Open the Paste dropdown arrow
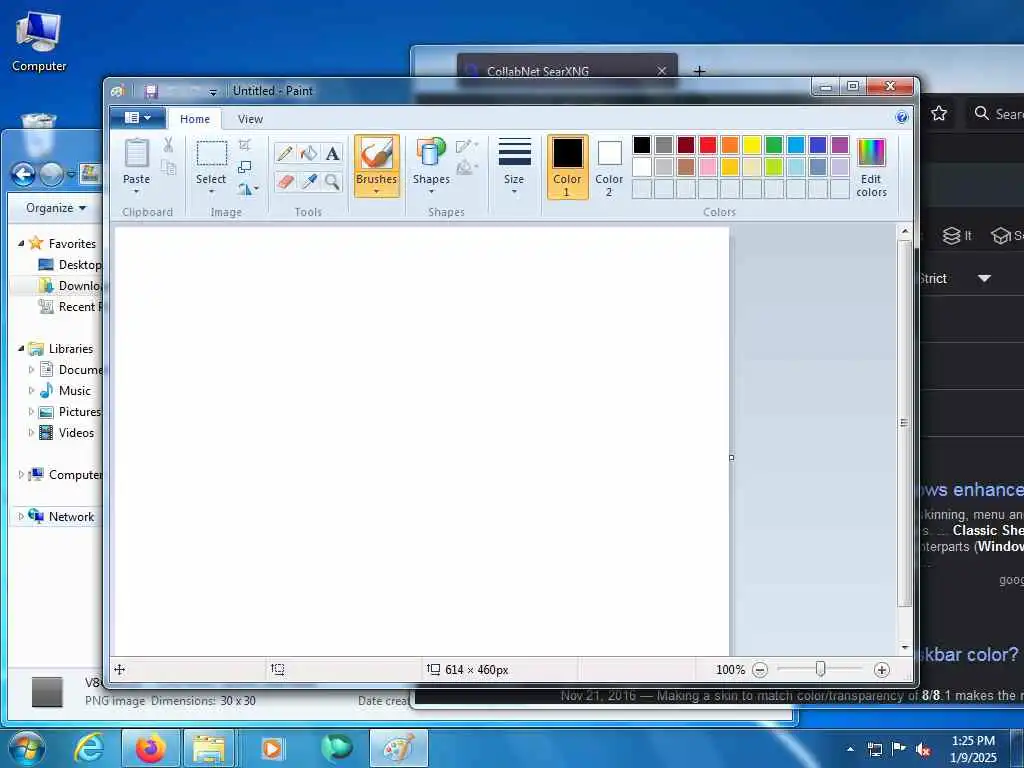 point(136,191)
